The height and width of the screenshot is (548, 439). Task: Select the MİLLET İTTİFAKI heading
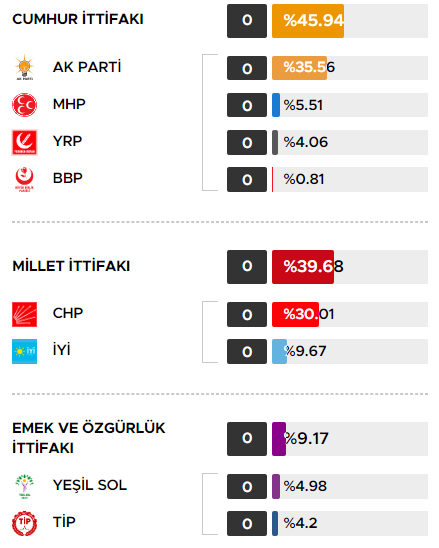(x=71, y=266)
